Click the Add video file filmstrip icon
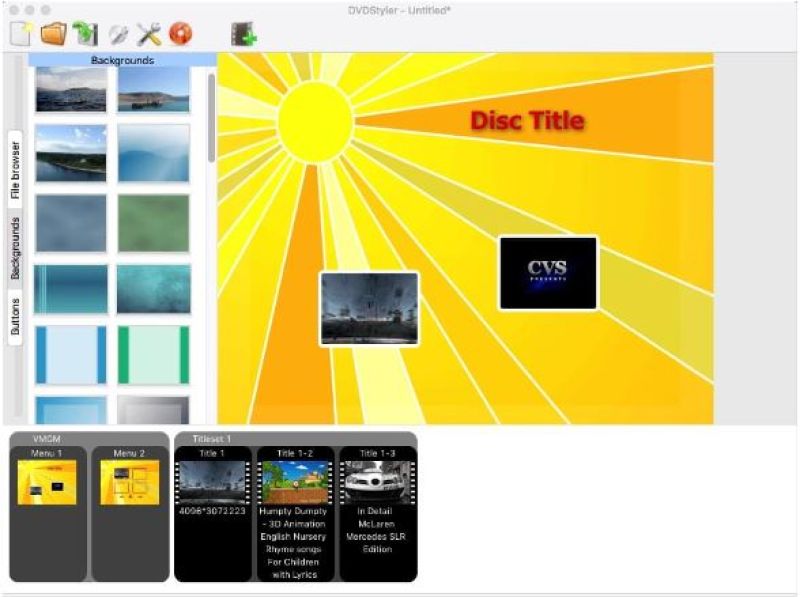The height and width of the screenshot is (597, 800). click(243, 34)
